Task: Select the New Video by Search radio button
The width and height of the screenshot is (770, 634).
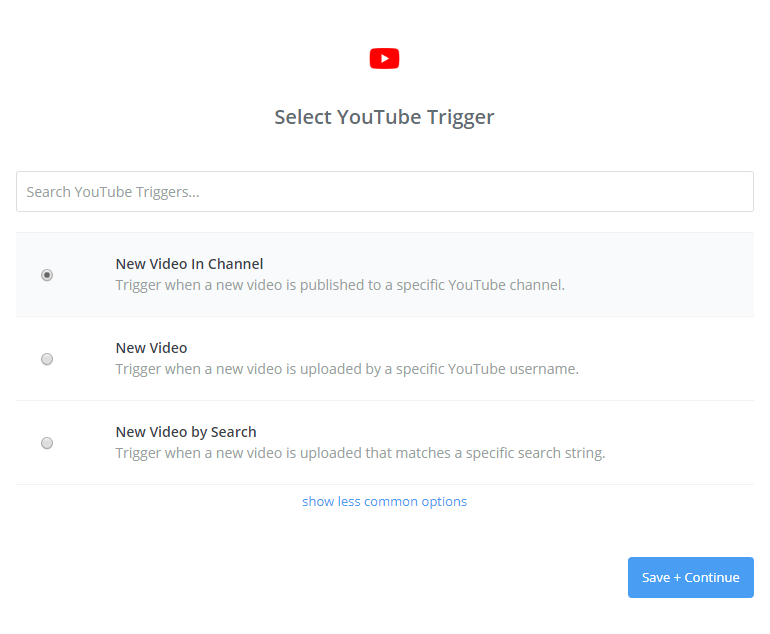Action: 47,443
